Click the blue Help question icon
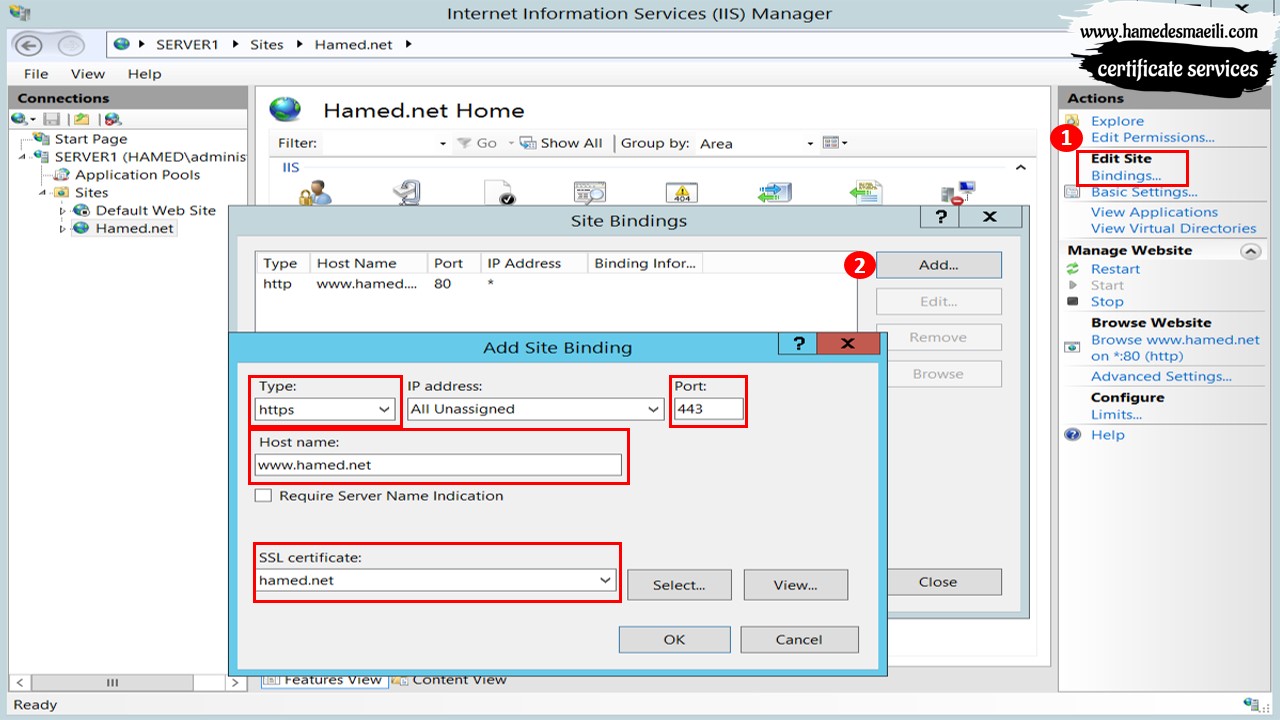The image size is (1280, 720). (x=1073, y=435)
